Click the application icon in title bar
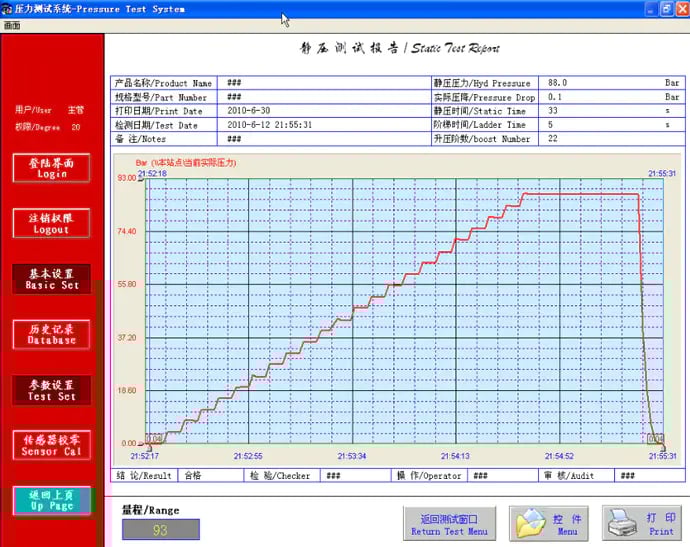 7,9
